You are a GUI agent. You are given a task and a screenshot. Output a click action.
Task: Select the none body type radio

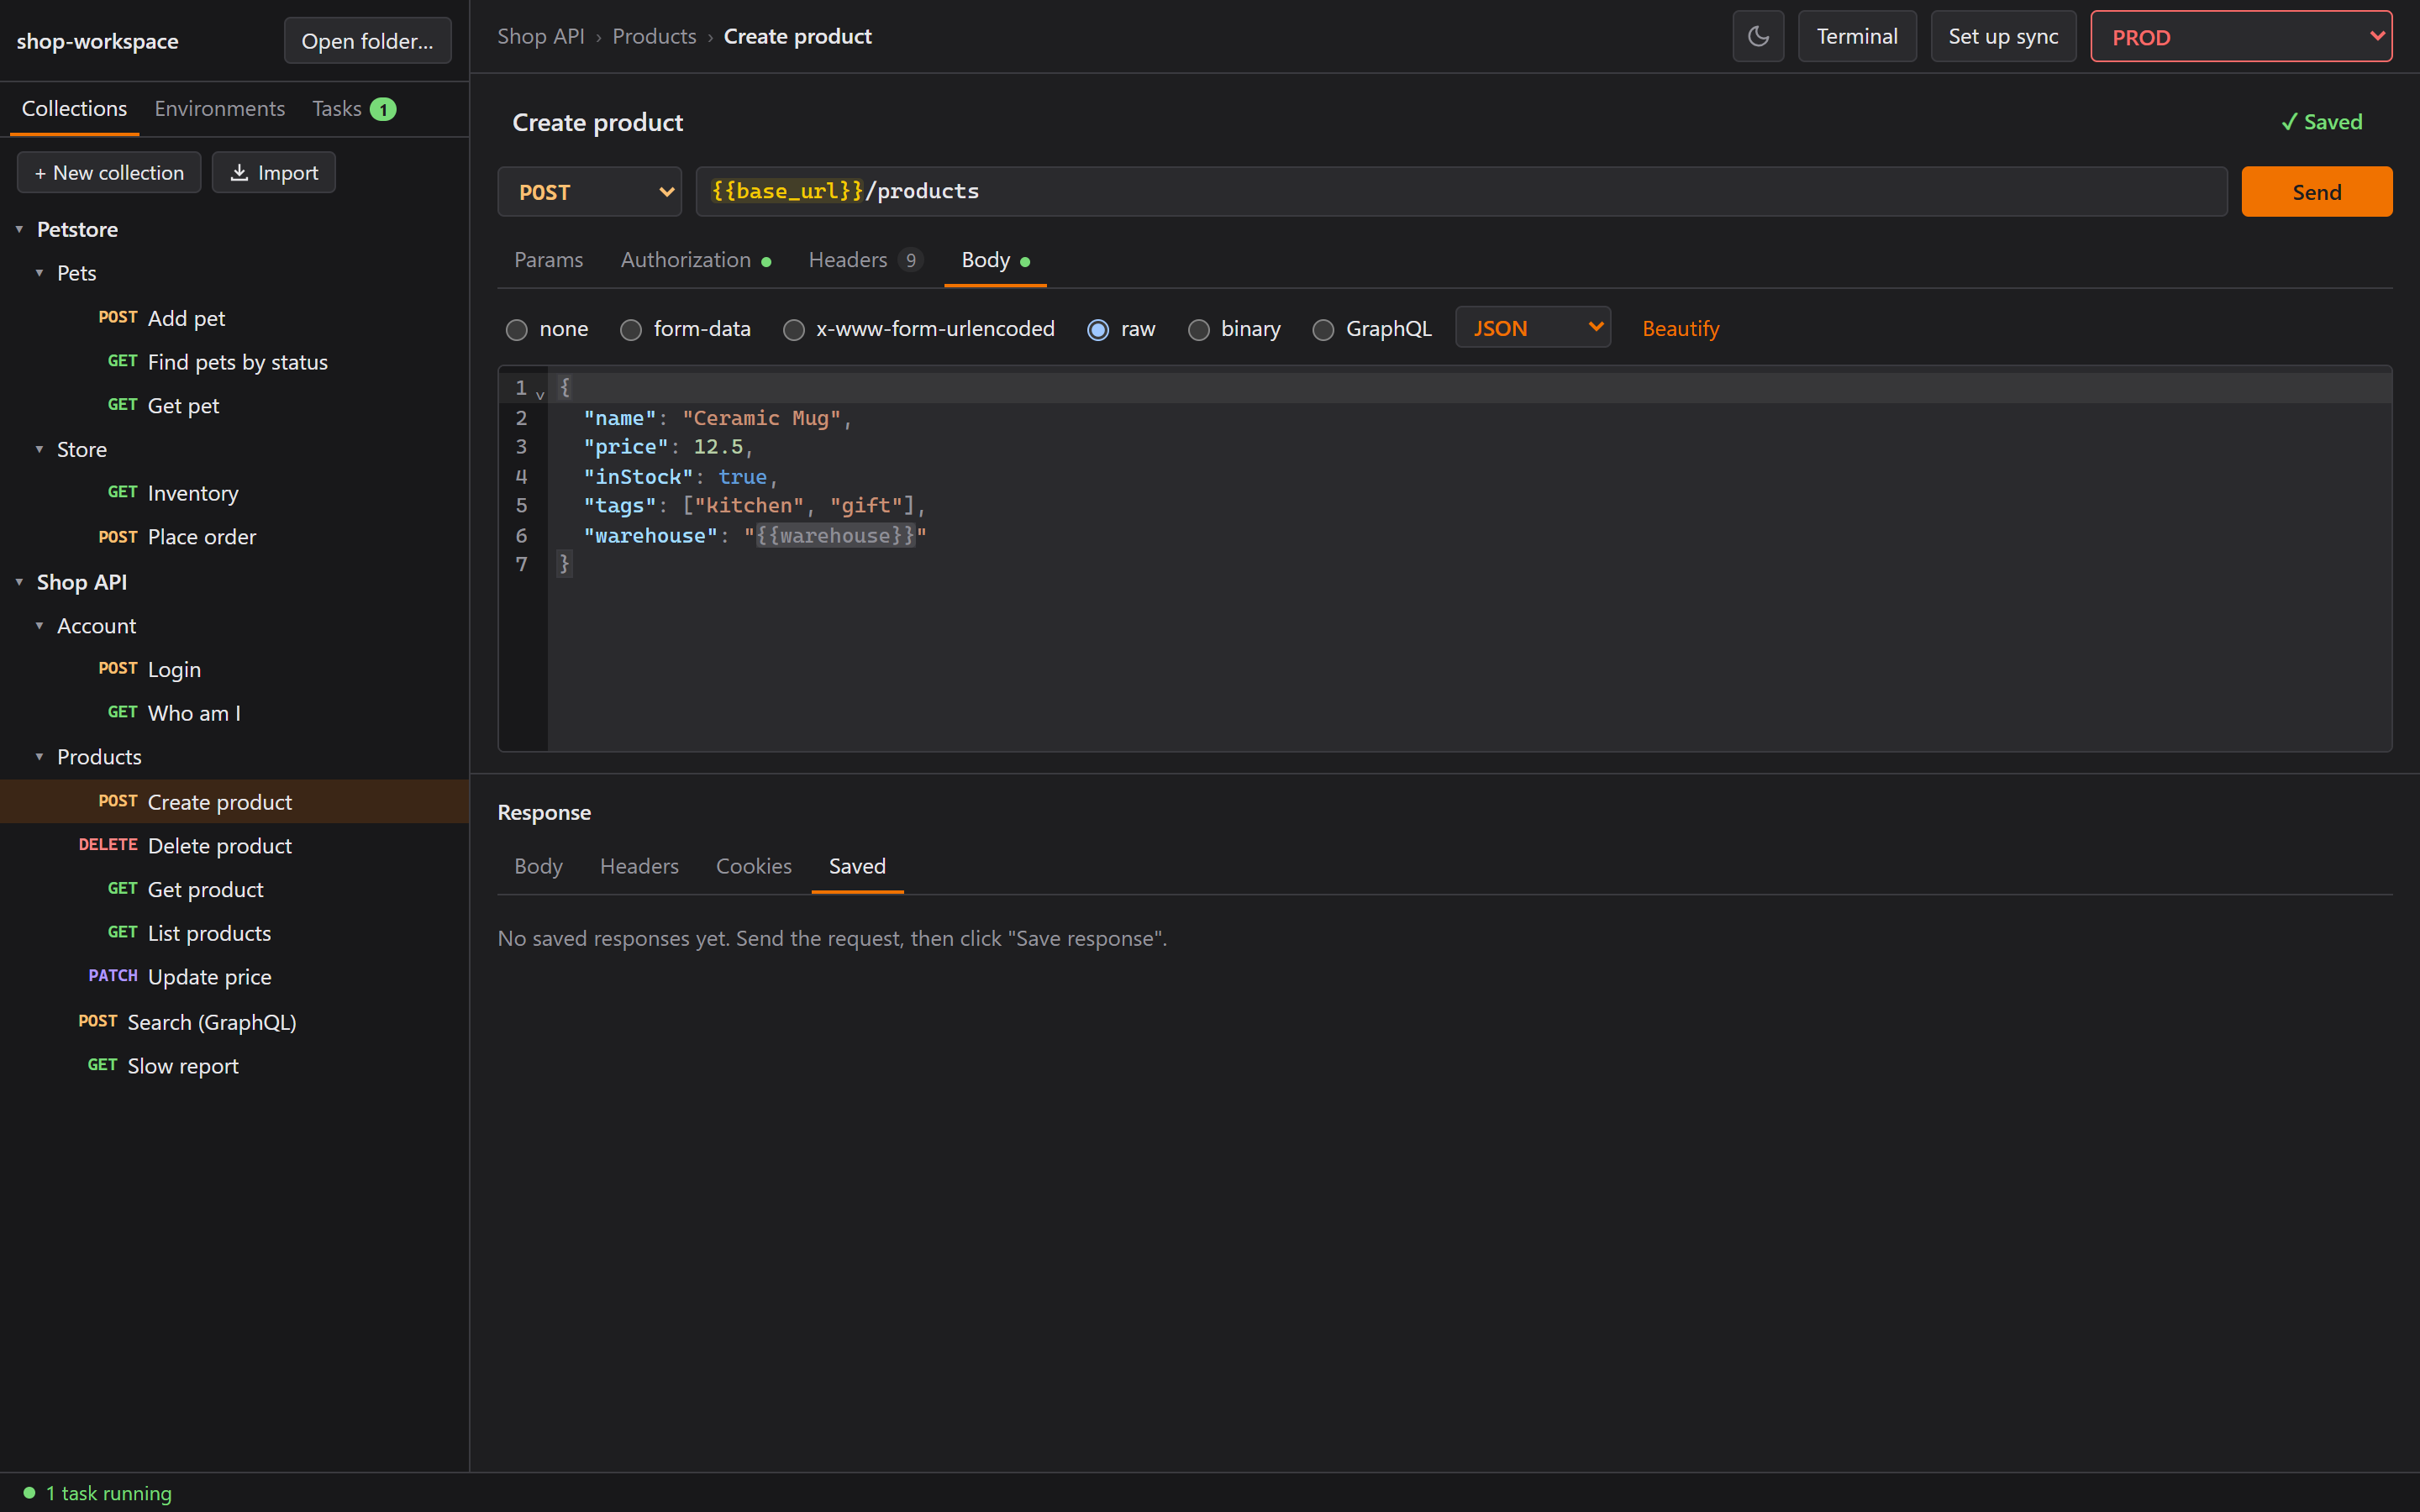(x=516, y=329)
